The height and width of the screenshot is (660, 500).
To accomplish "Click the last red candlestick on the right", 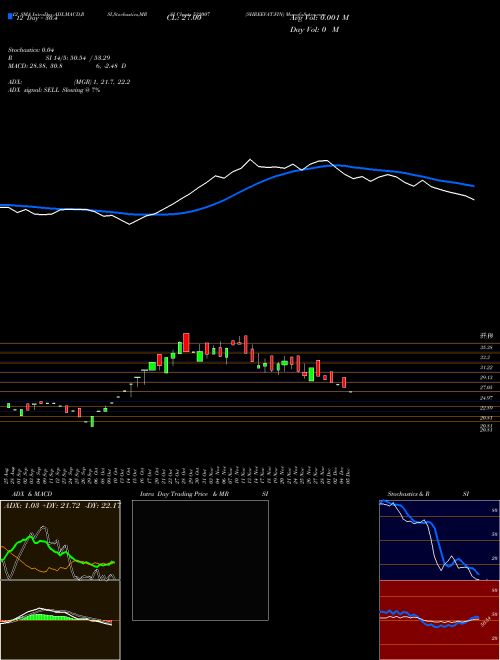I will coord(344,382).
